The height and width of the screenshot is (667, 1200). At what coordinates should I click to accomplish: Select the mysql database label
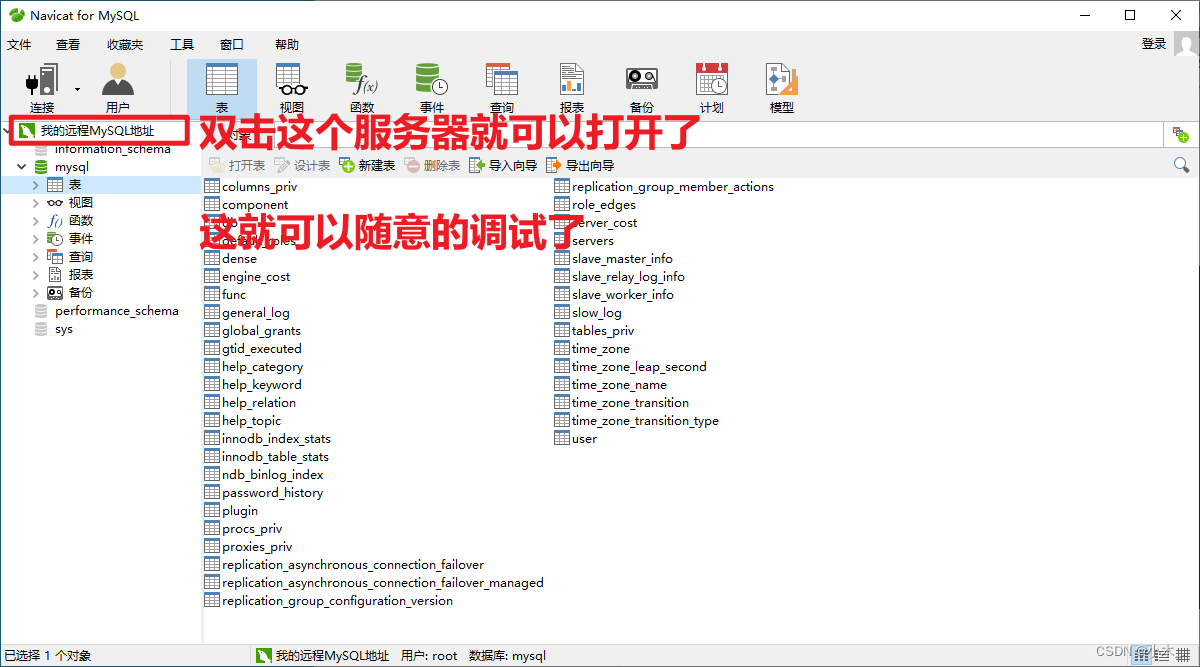pos(72,167)
